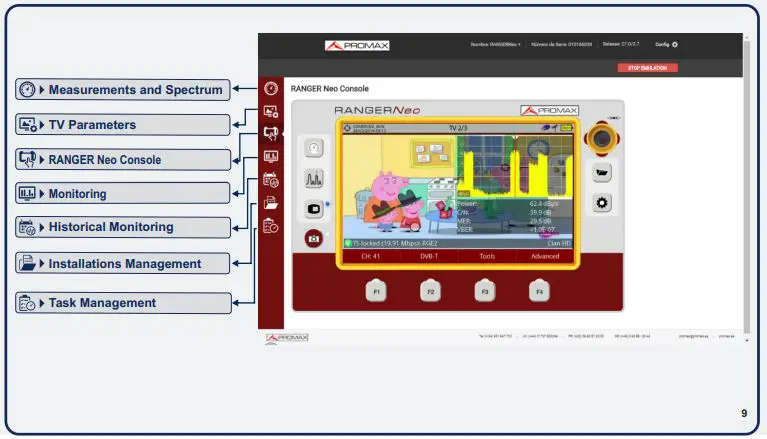Select the DVB-T menu on screen
767x439 pixels.
(429, 256)
